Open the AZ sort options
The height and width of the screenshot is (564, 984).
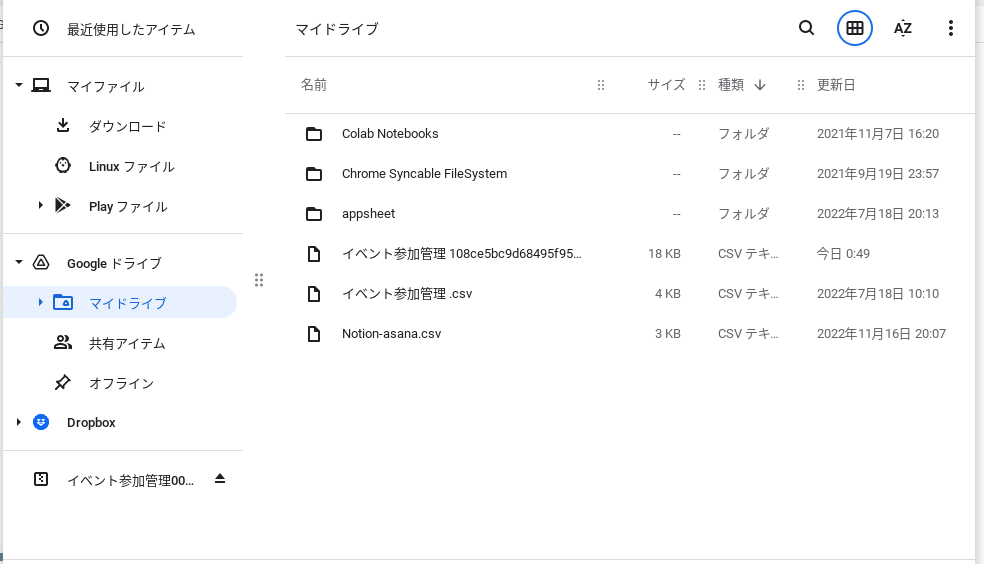(902, 28)
